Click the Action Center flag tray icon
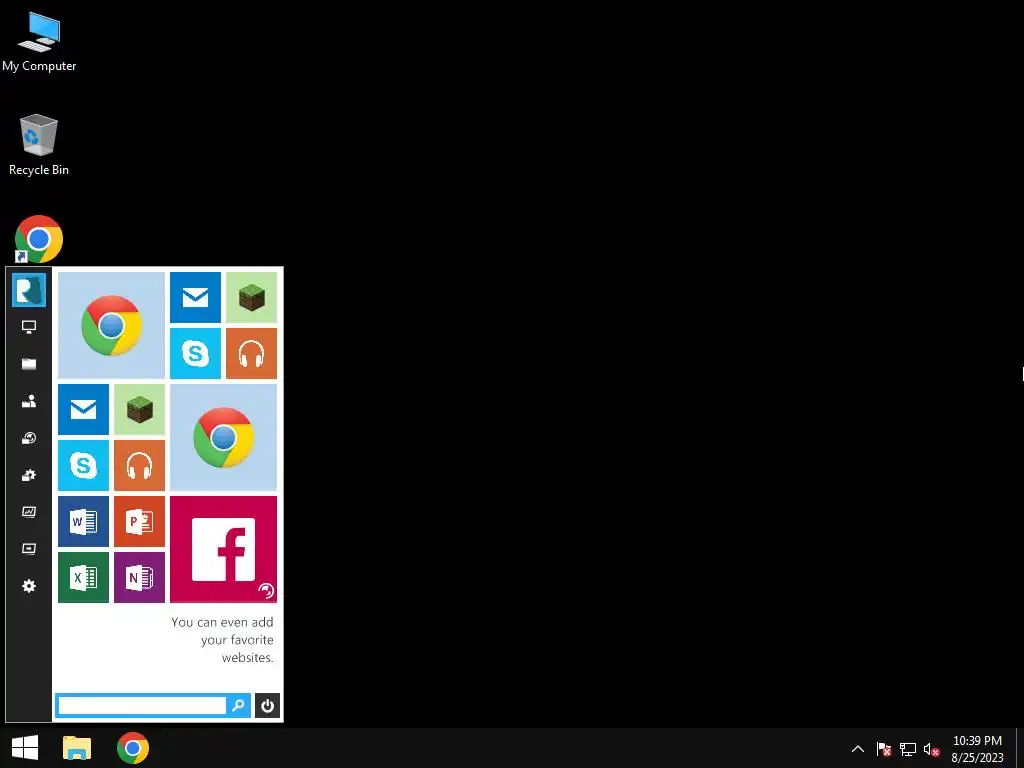This screenshot has height=768, width=1024. click(x=884, y=749)
